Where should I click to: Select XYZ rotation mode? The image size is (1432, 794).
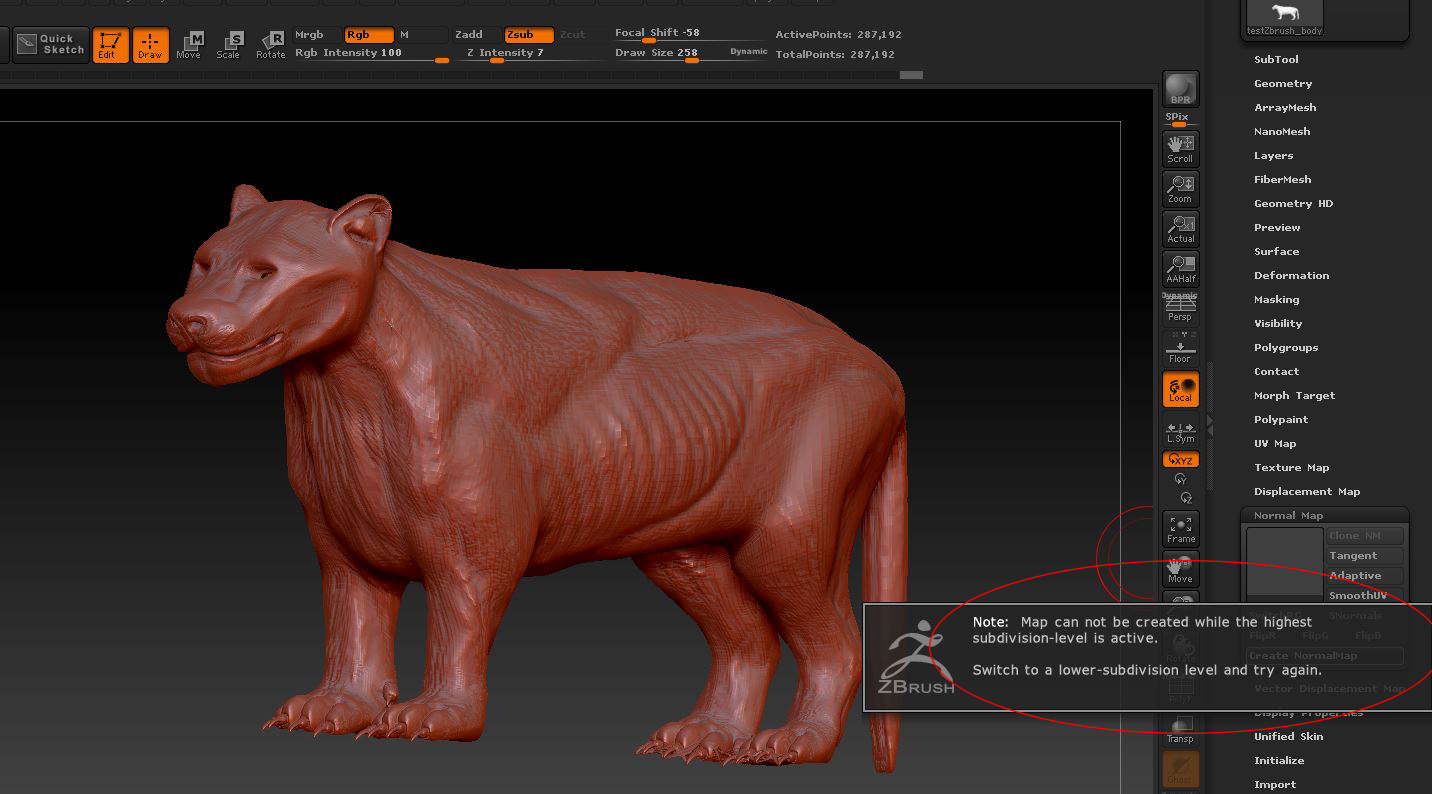[1181, 460]
